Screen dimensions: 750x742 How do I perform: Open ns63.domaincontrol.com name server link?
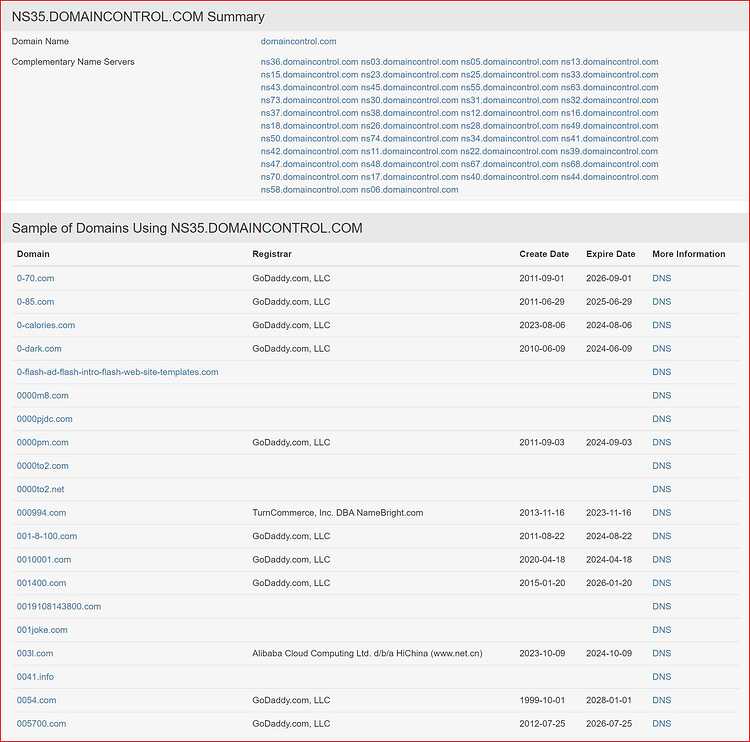pyautogui.click(x=609, y=88)
